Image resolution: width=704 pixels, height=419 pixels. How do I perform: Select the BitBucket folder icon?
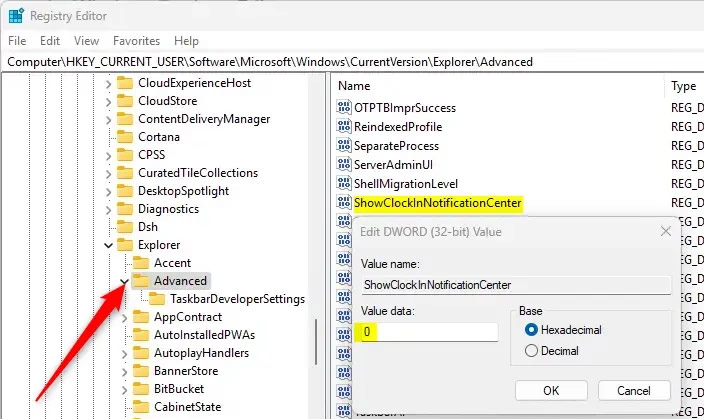pyautogui.click(x=141, y=388)
